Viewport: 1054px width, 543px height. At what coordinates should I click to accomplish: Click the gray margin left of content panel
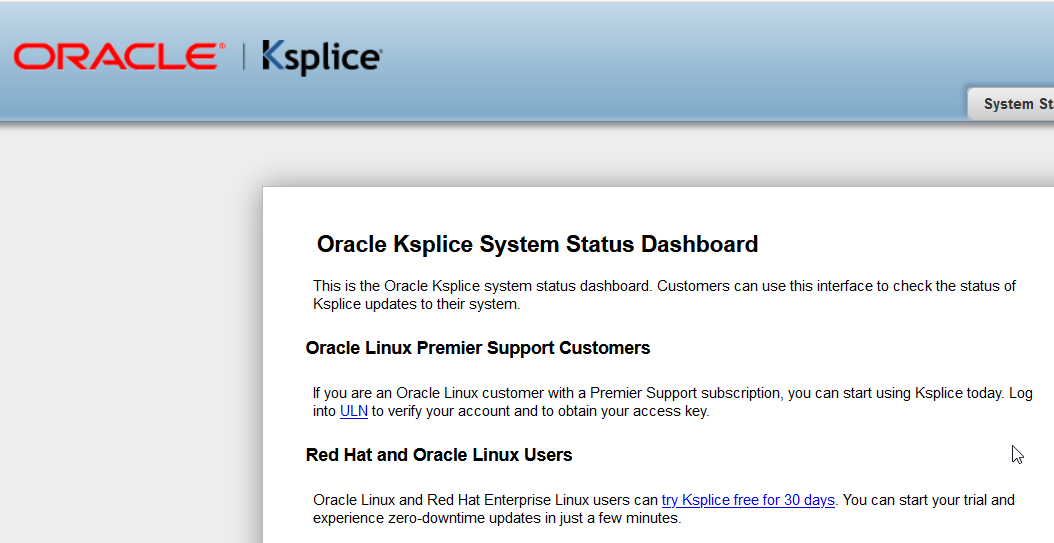130,350
